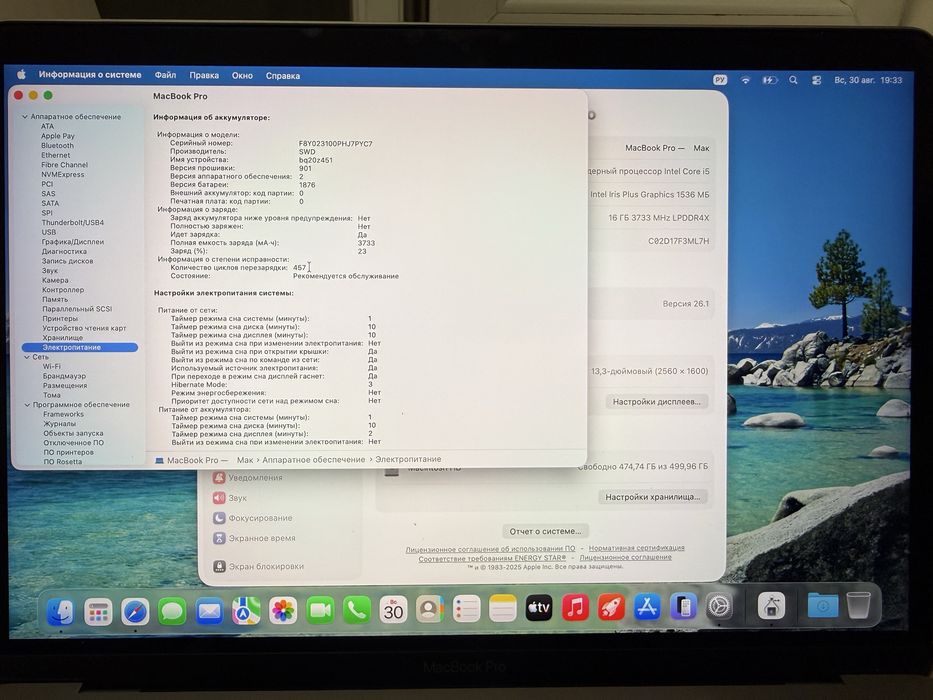Select Bluetooth in the hardware tree
Screen dimensions: 933x700
click(58, 145)
